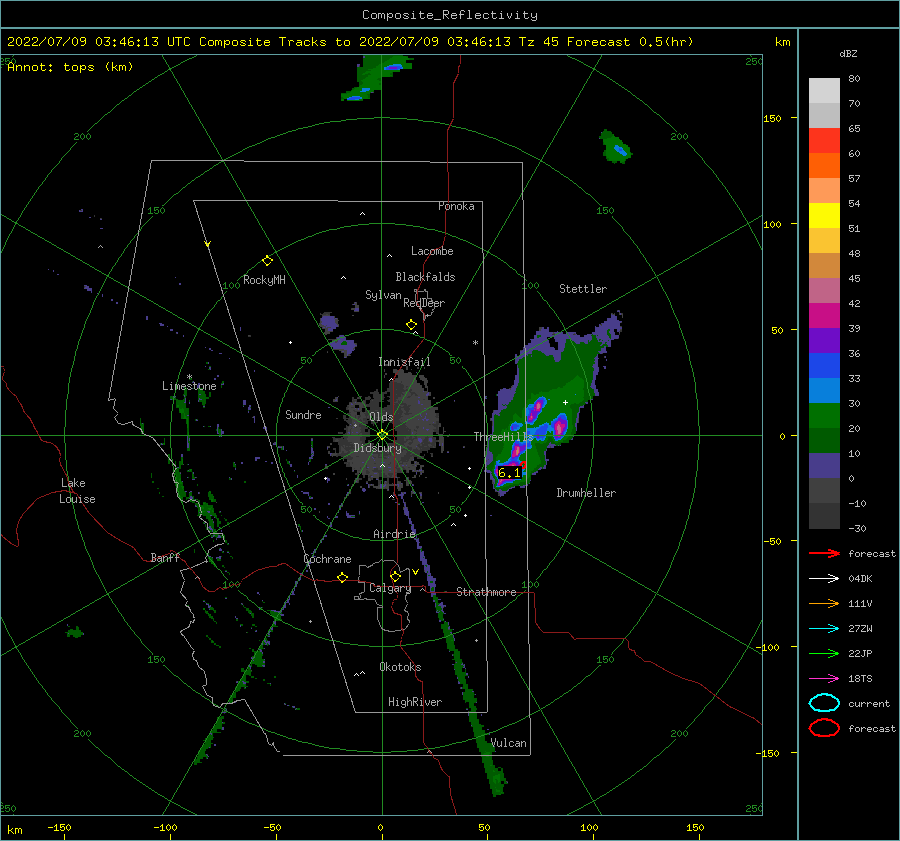The height and width of the screenshot is (841, 900).
Task: Click the Sylvan label
Action: click(x=383, y=295)
